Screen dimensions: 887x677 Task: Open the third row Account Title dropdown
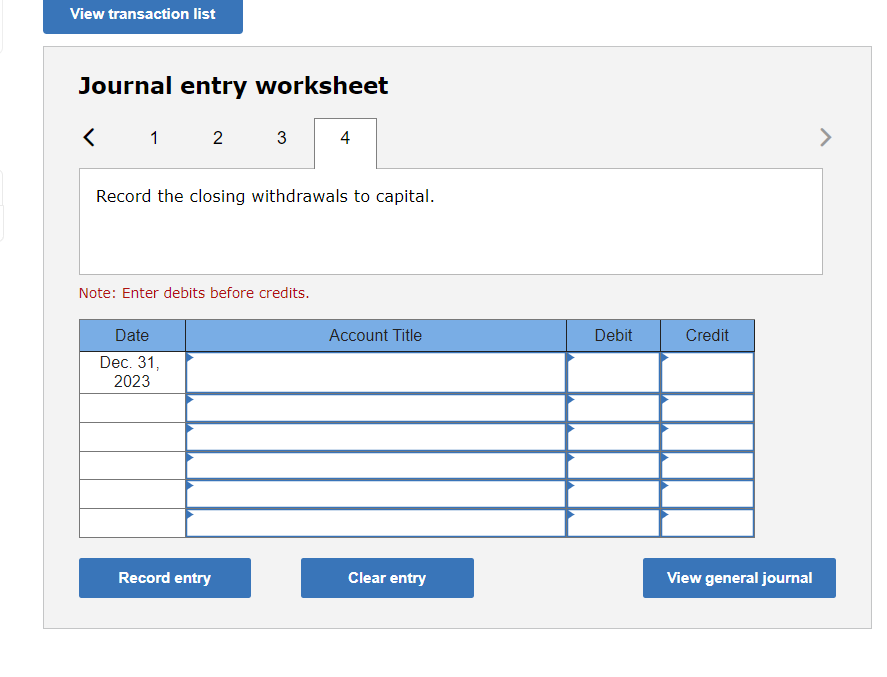point(188,428)
